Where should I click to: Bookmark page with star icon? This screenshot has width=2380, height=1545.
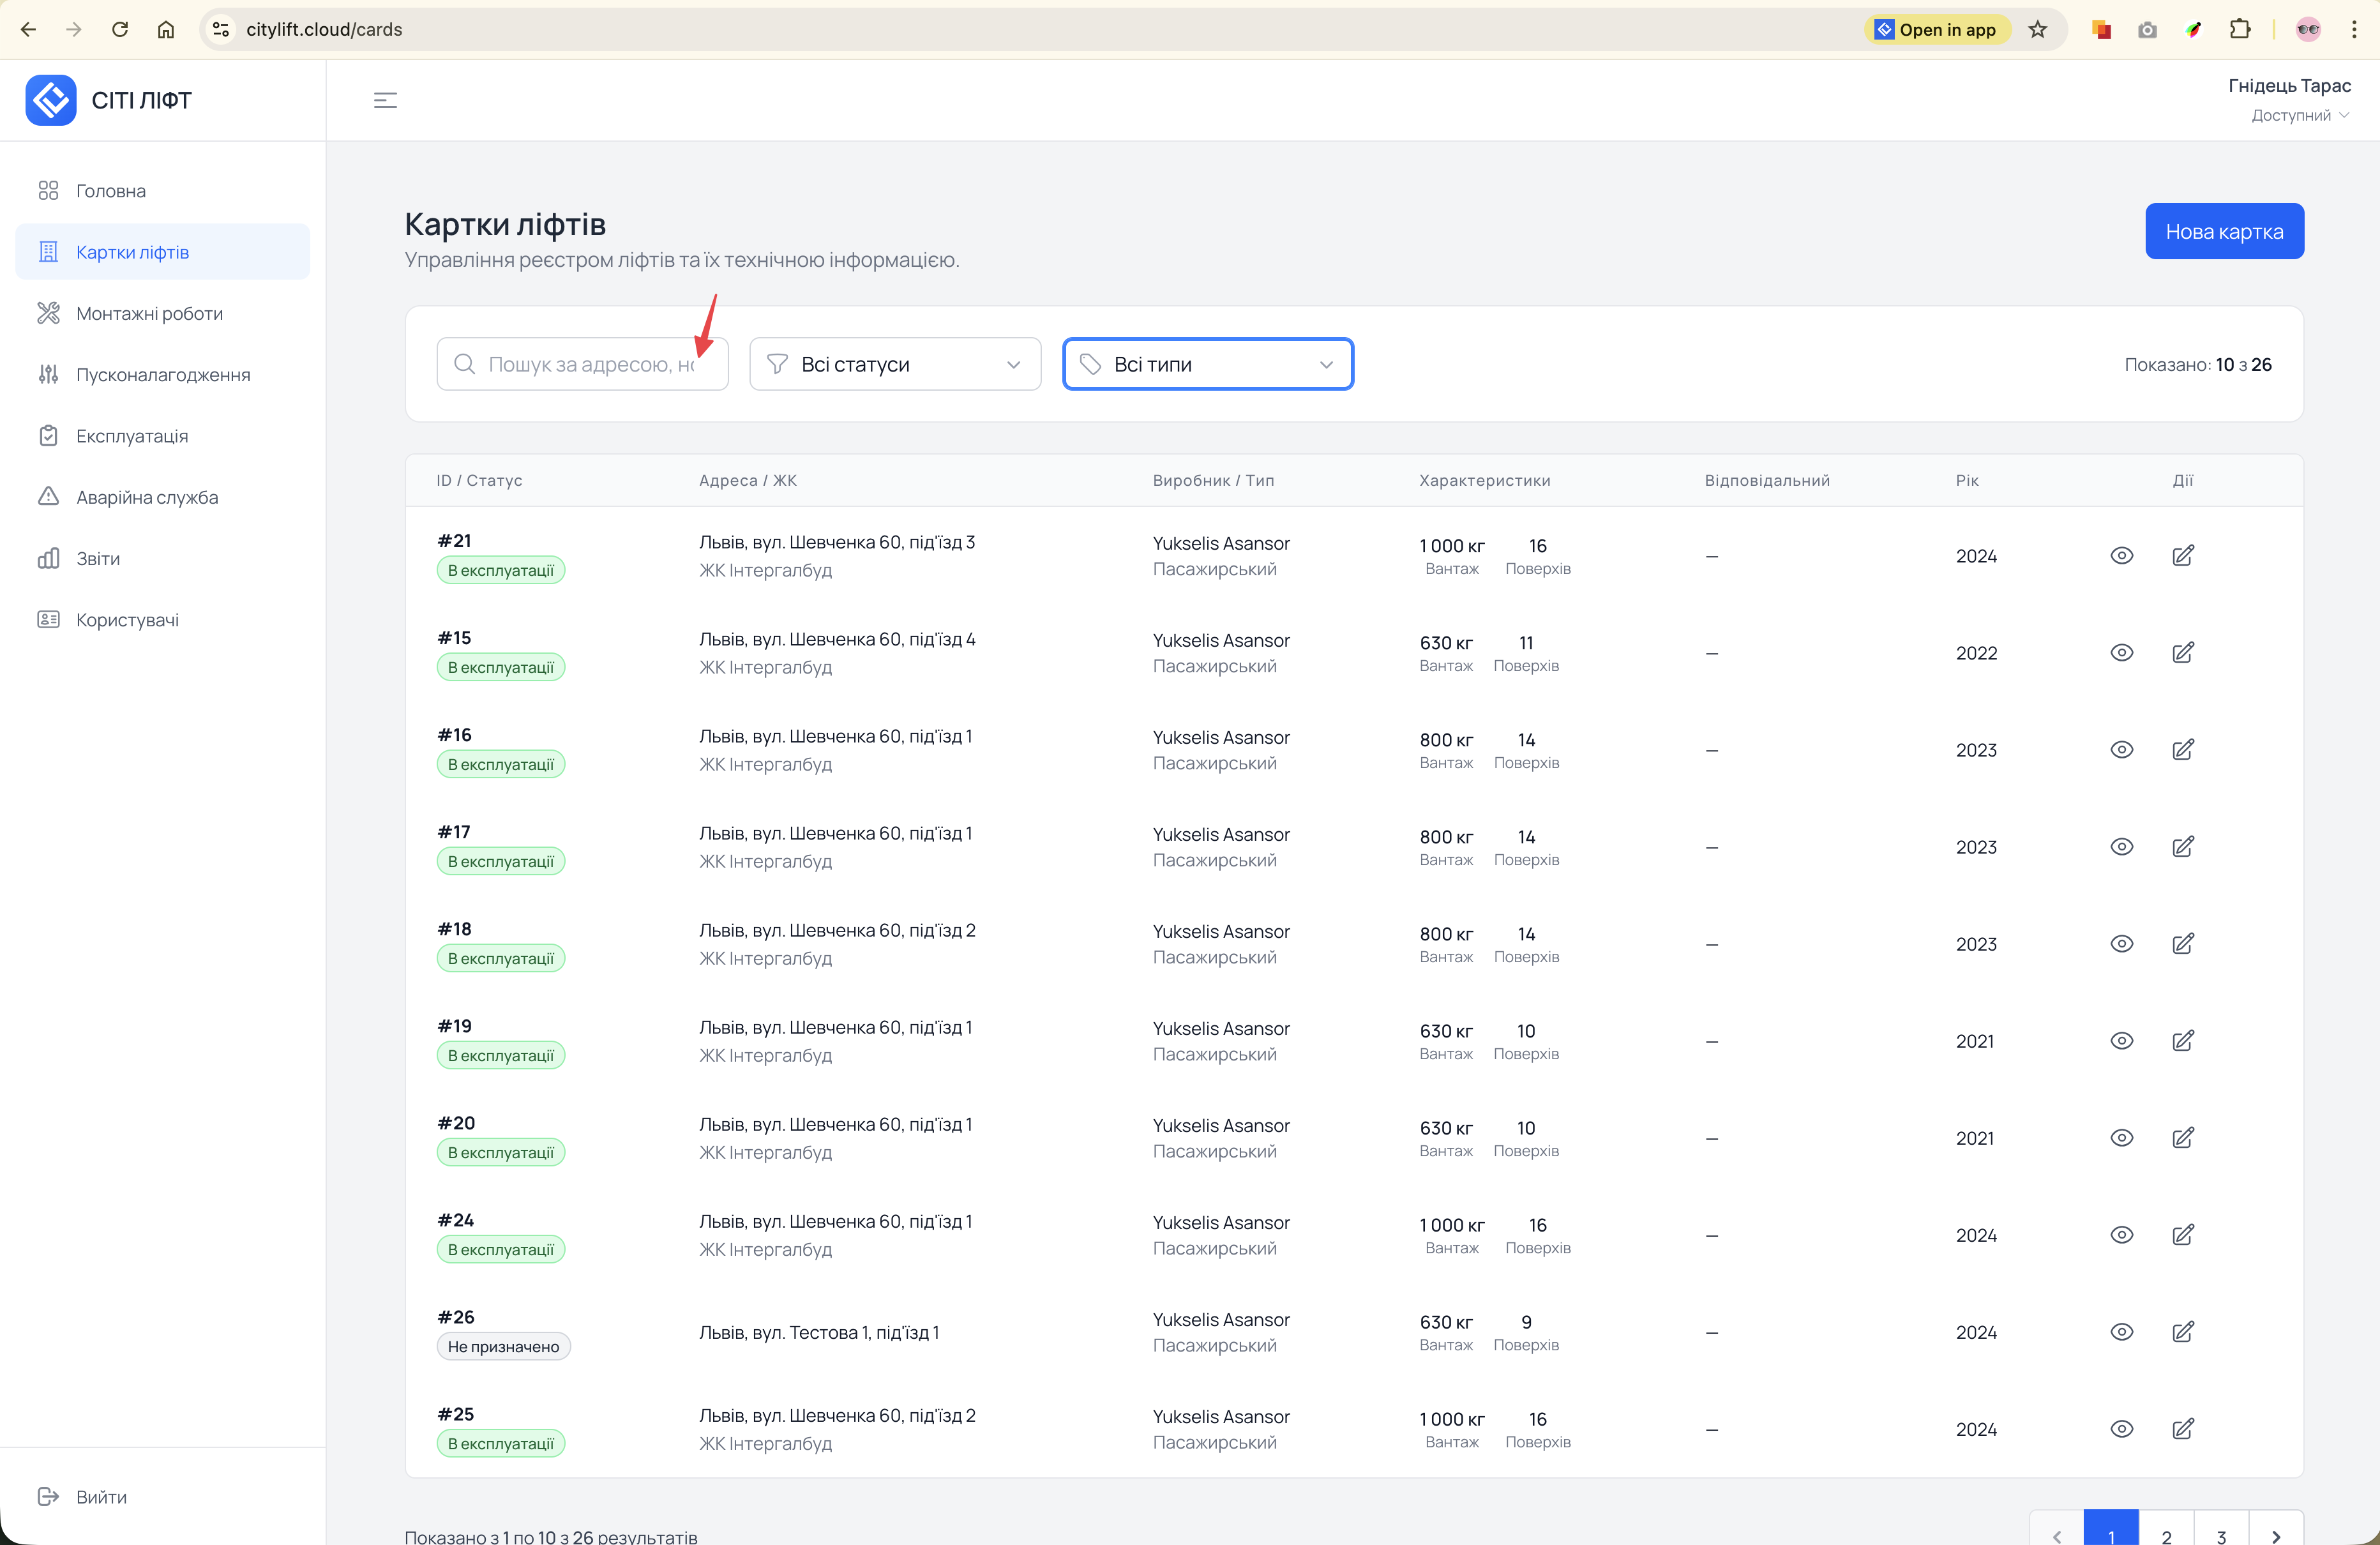pyautogui.click(x=2037, y=30)
